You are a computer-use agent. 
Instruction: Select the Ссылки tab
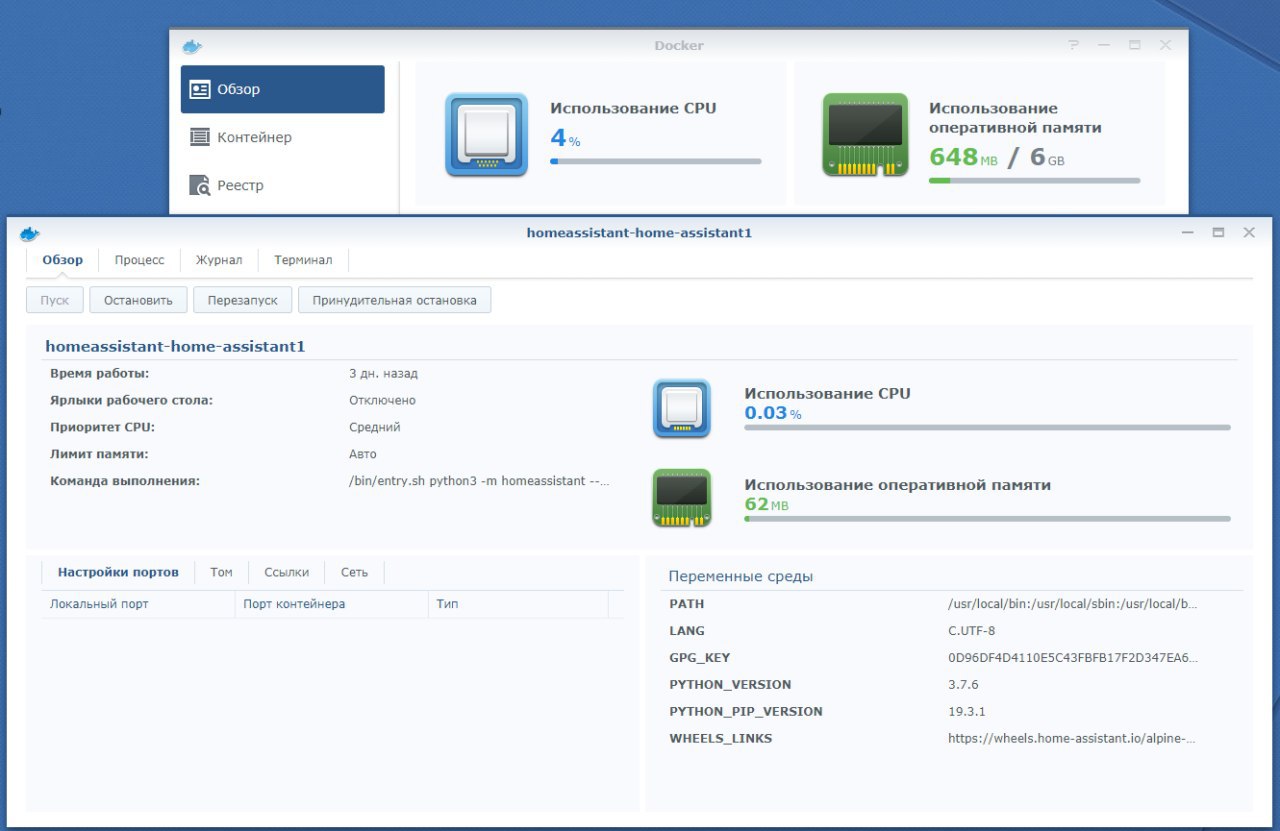(x=287, y=572)
